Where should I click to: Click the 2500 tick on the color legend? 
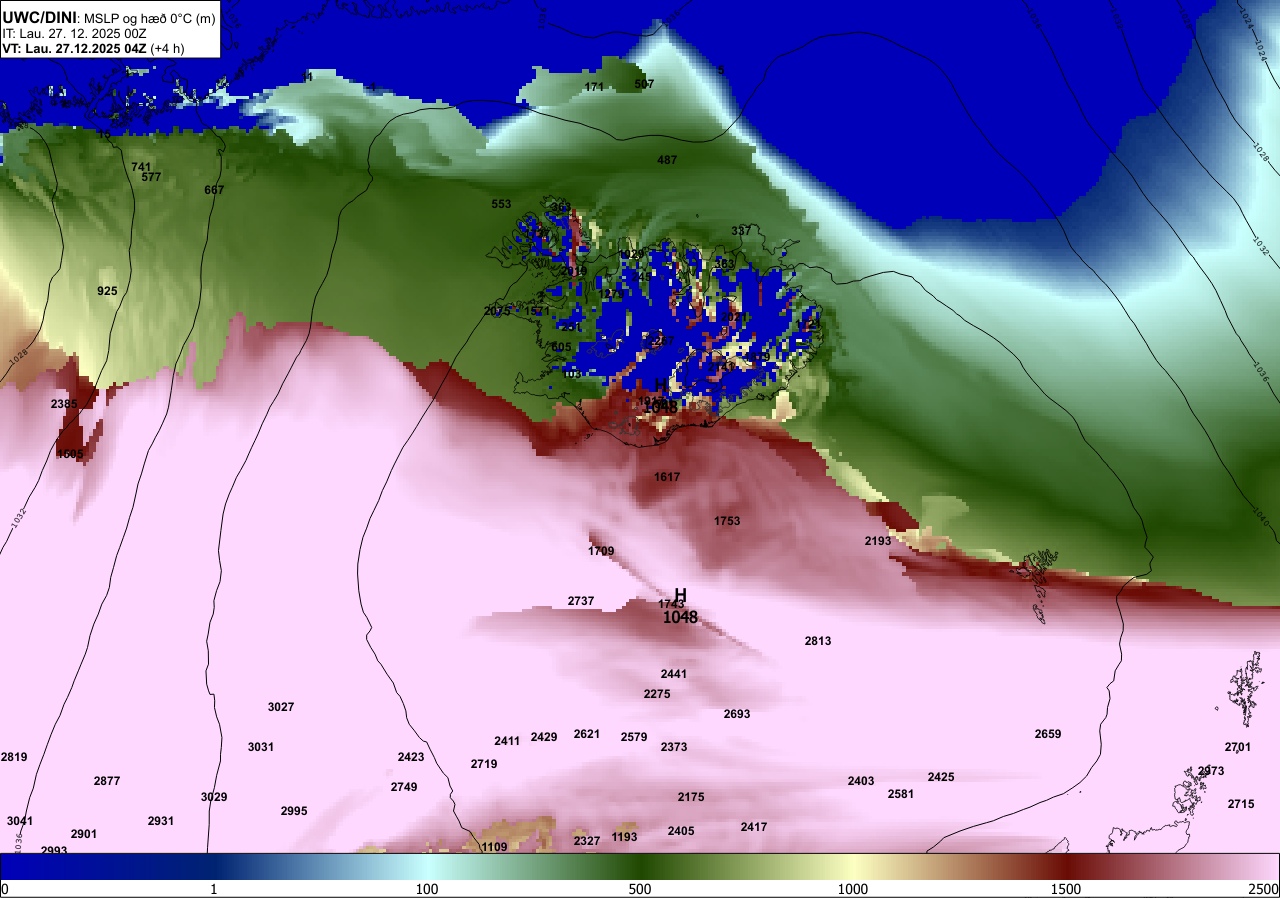[1264, 889]
